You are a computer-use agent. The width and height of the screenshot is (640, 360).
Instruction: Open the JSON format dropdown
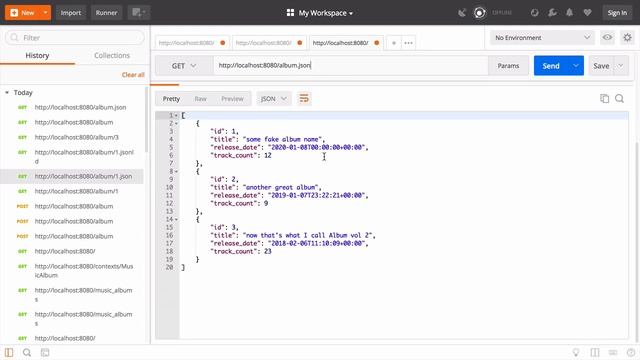click(x=274, y=99)
